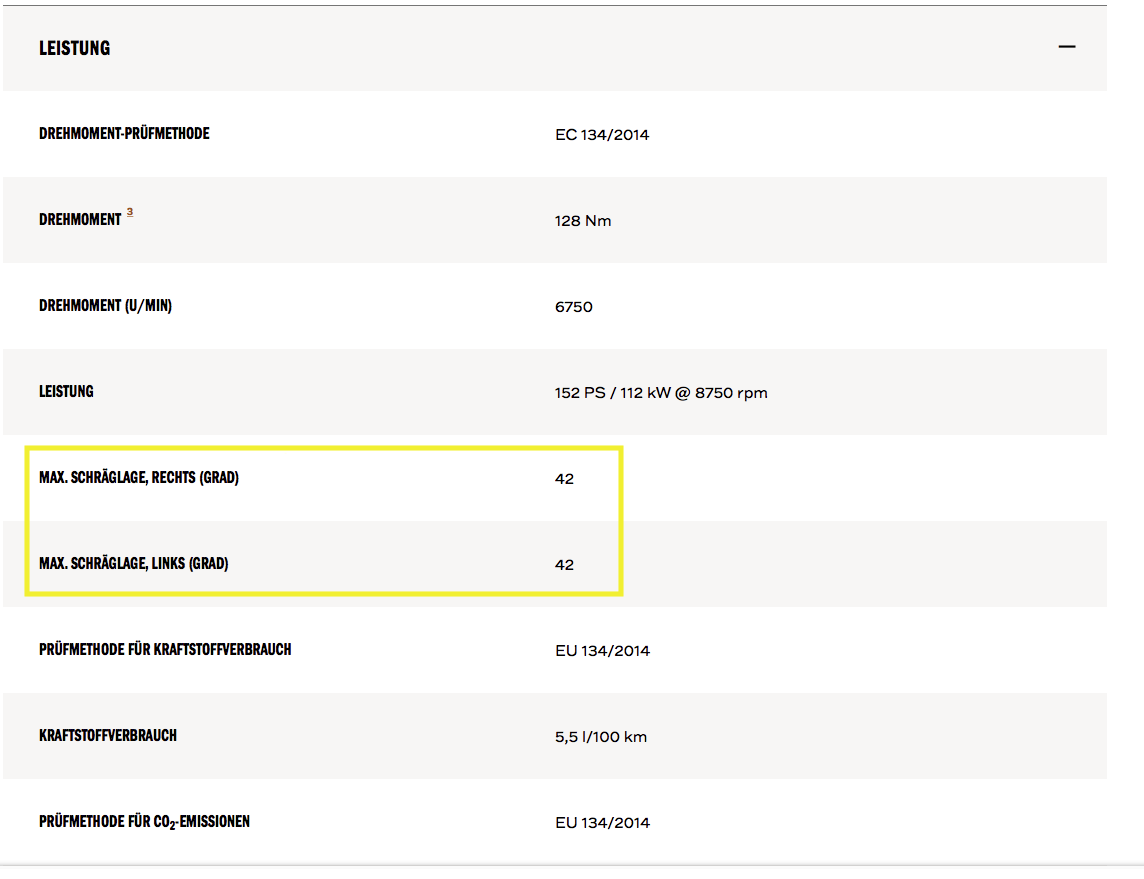Viewport: 1144px width, 879px height.
Task: Select the 42 value for Schräglage rechts
Action: (565, 479)
